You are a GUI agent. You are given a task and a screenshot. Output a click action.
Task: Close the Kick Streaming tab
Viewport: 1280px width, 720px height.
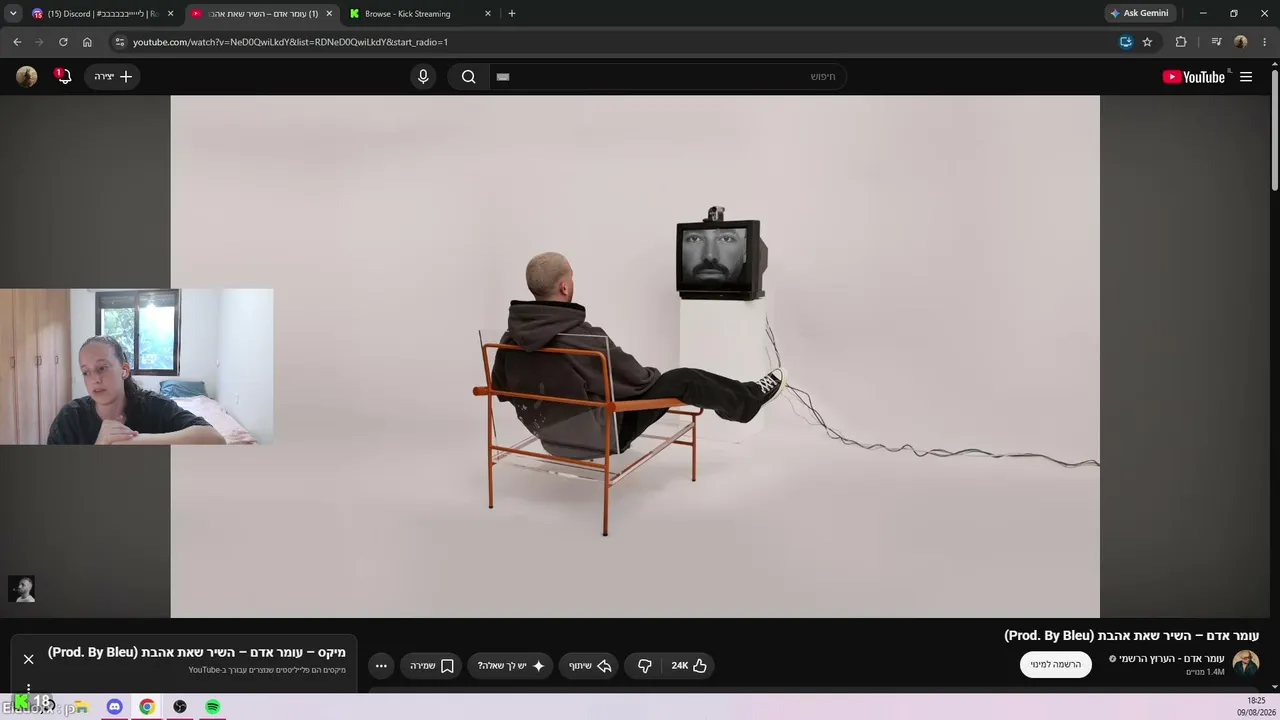(488, 14)
